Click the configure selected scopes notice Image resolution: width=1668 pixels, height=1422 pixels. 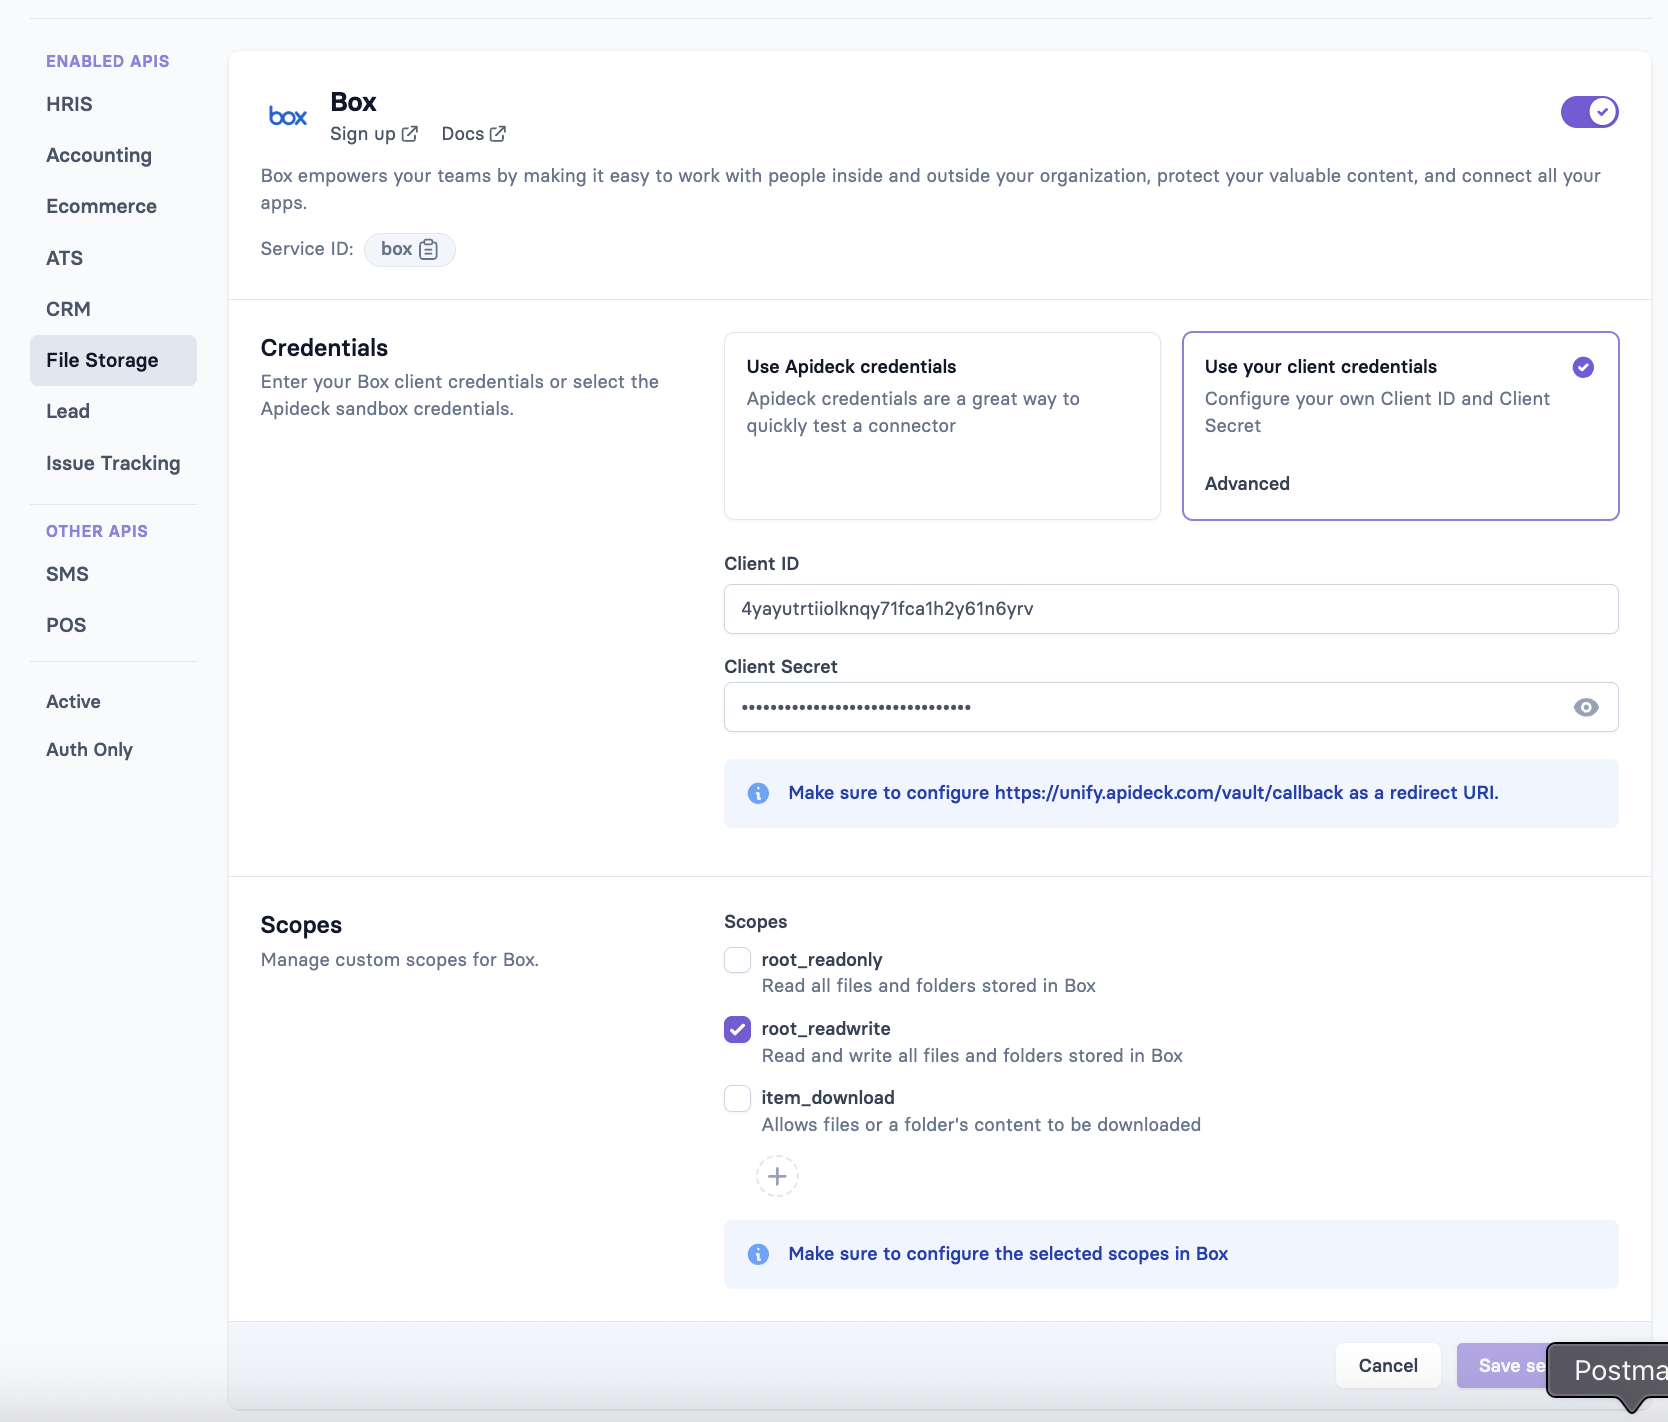(x=1008, y=1254)
